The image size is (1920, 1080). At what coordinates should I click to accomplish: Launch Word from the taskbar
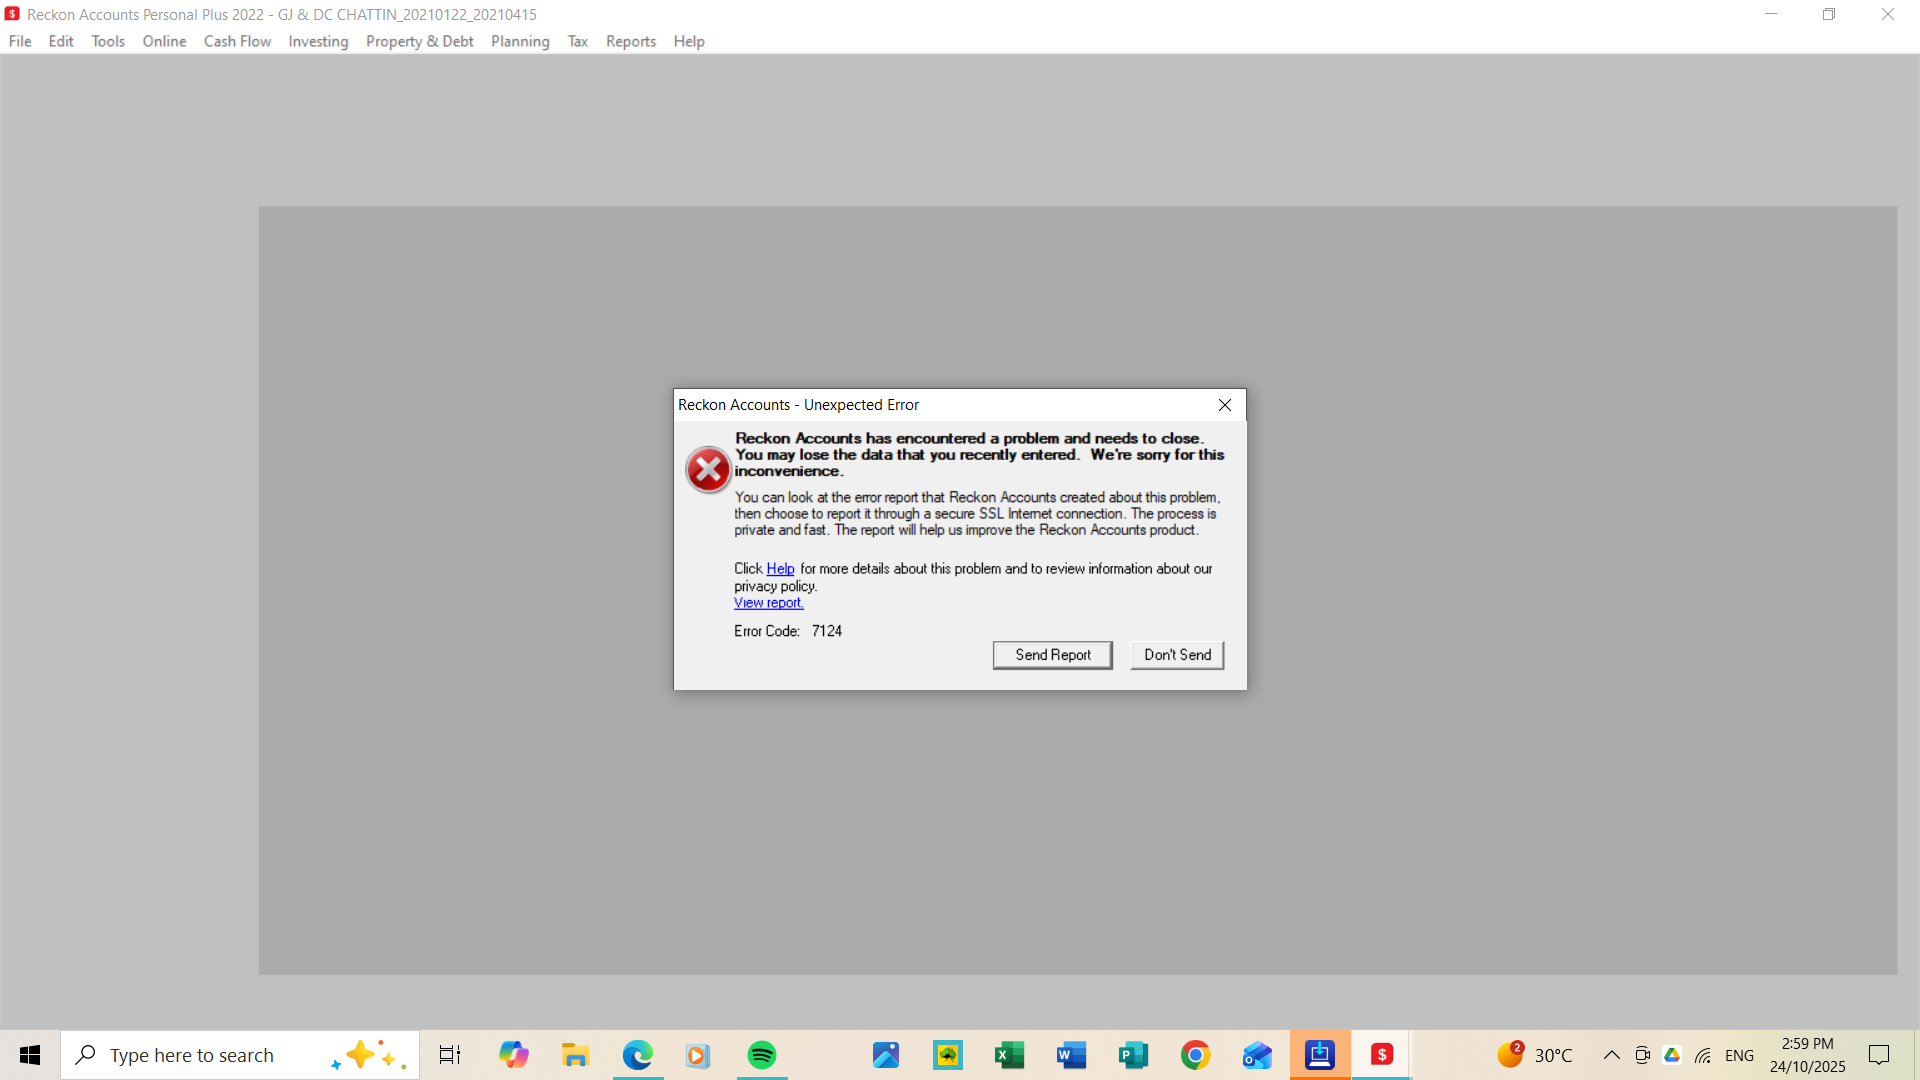coord(1071,1055)
